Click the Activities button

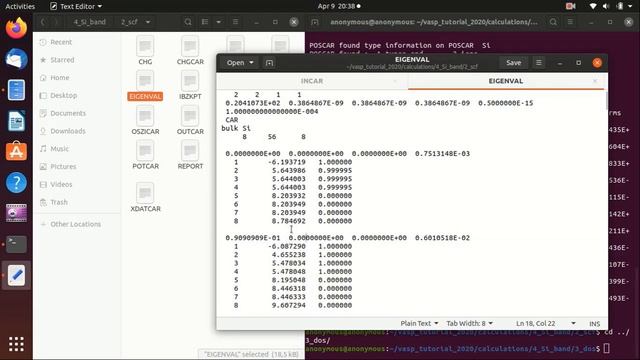click(x=20, y=6)
